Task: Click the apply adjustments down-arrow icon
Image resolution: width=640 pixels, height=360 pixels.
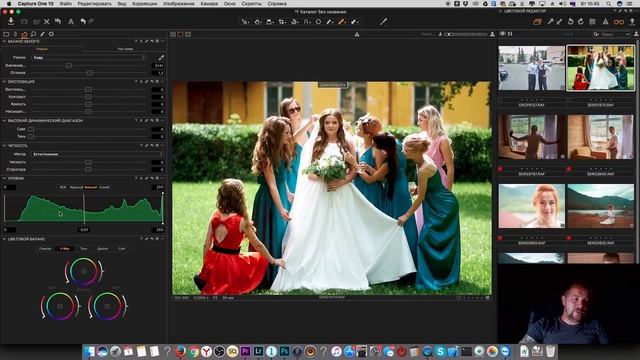Action: click(559, 22)
